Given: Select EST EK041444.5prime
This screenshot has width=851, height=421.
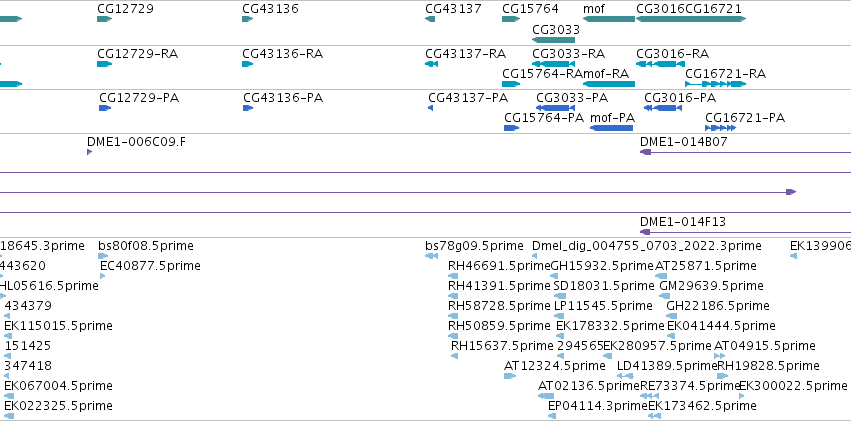Looking at the screenshot, I should click(721, 326).
